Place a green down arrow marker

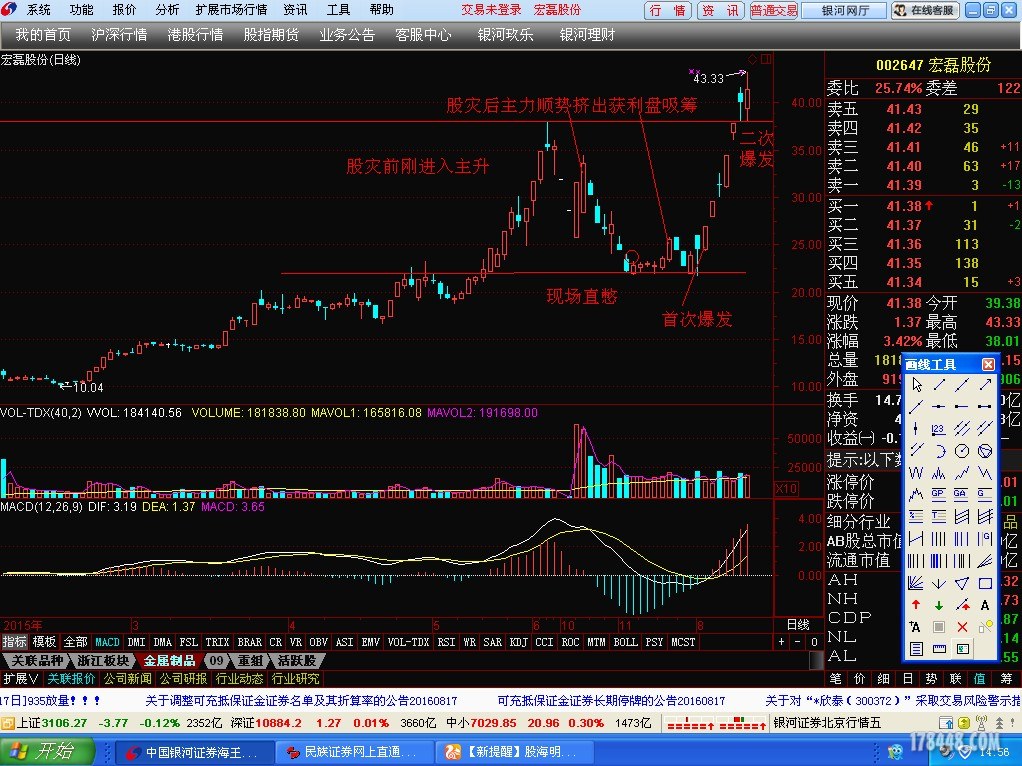[x=939, y=605]
